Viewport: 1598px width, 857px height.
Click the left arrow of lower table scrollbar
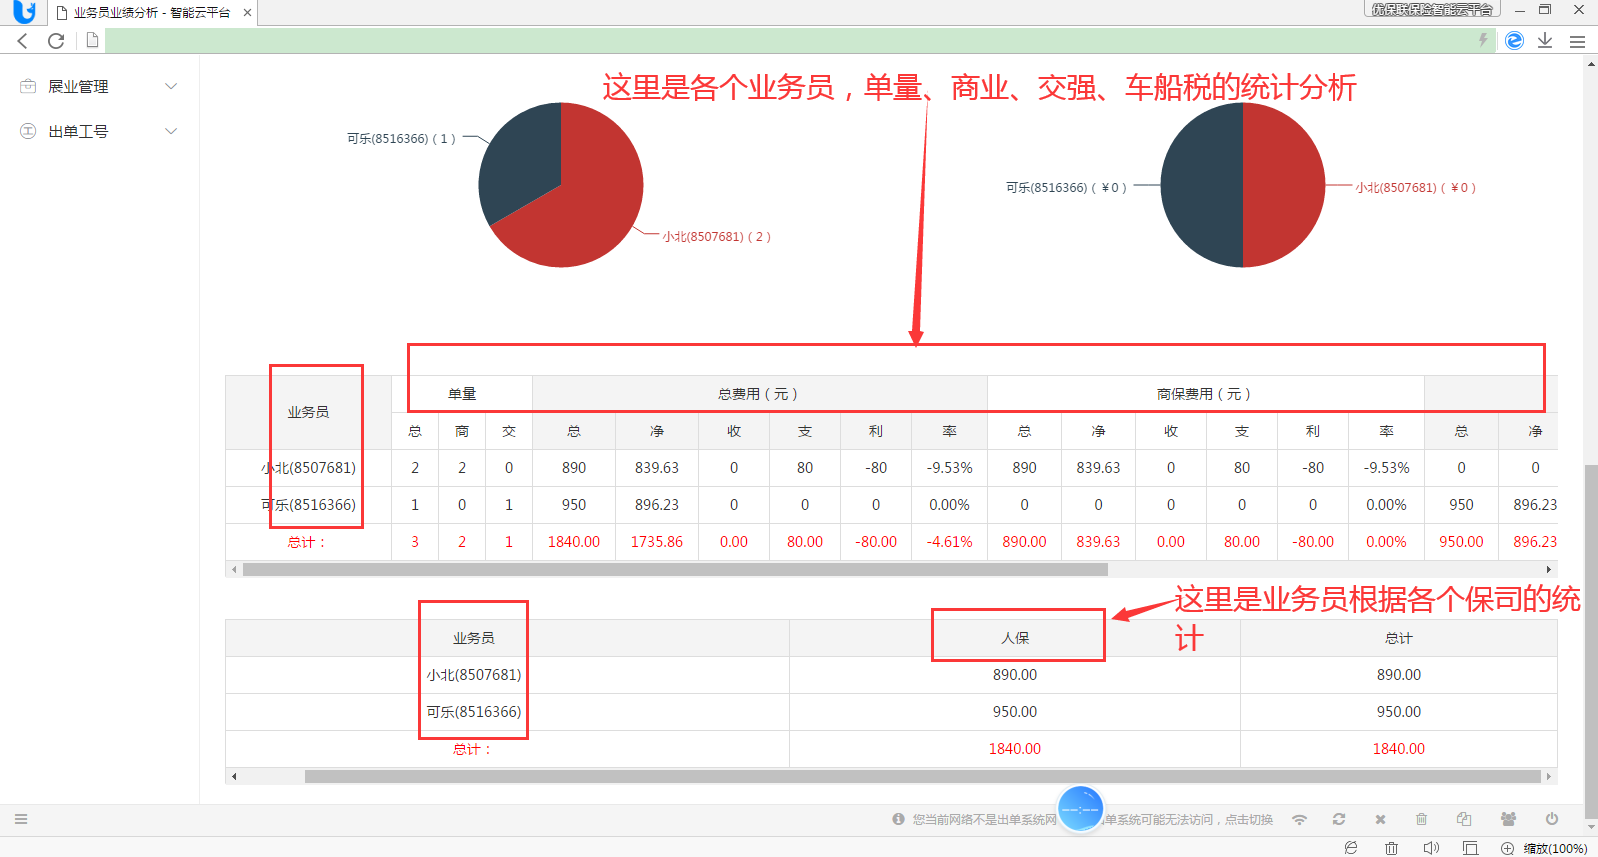point(234,776)
